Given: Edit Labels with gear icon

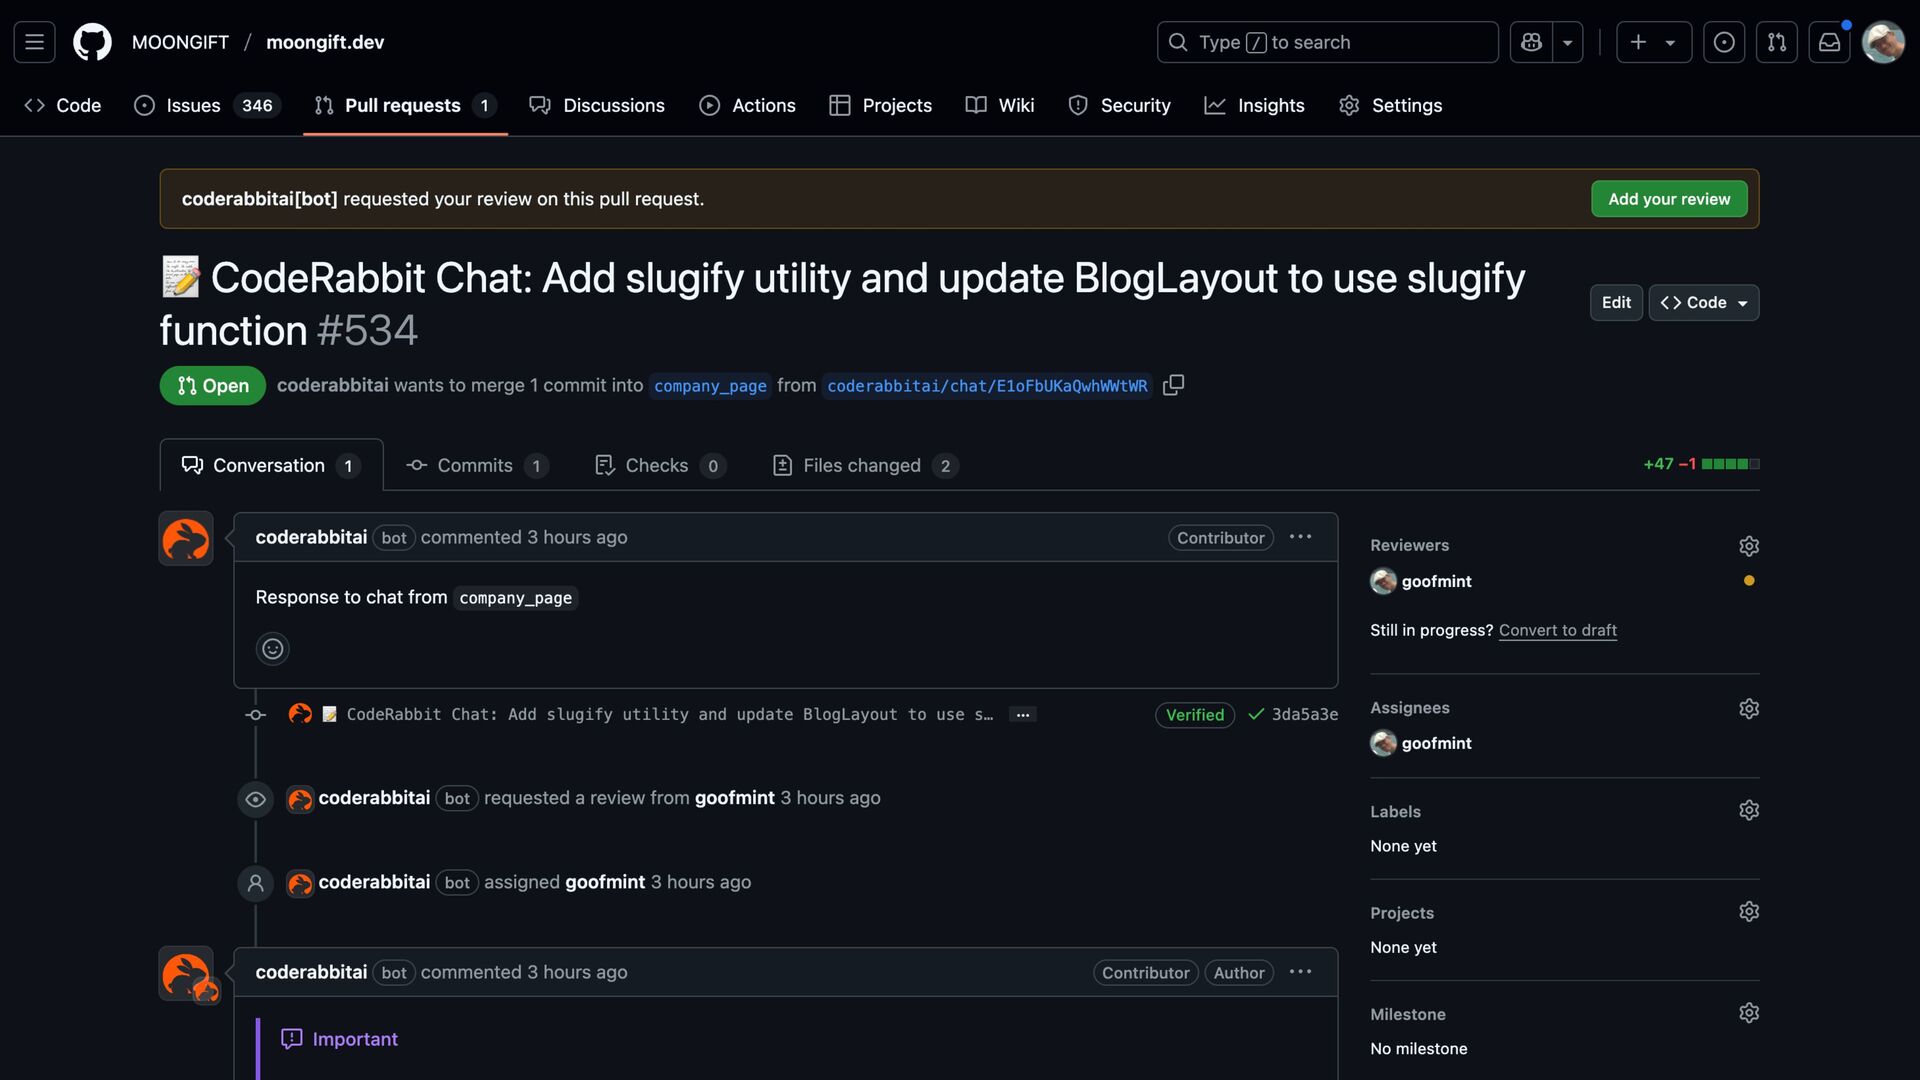Looking at the screenshot, I should pyautogui.click(x=1748, y=811).
